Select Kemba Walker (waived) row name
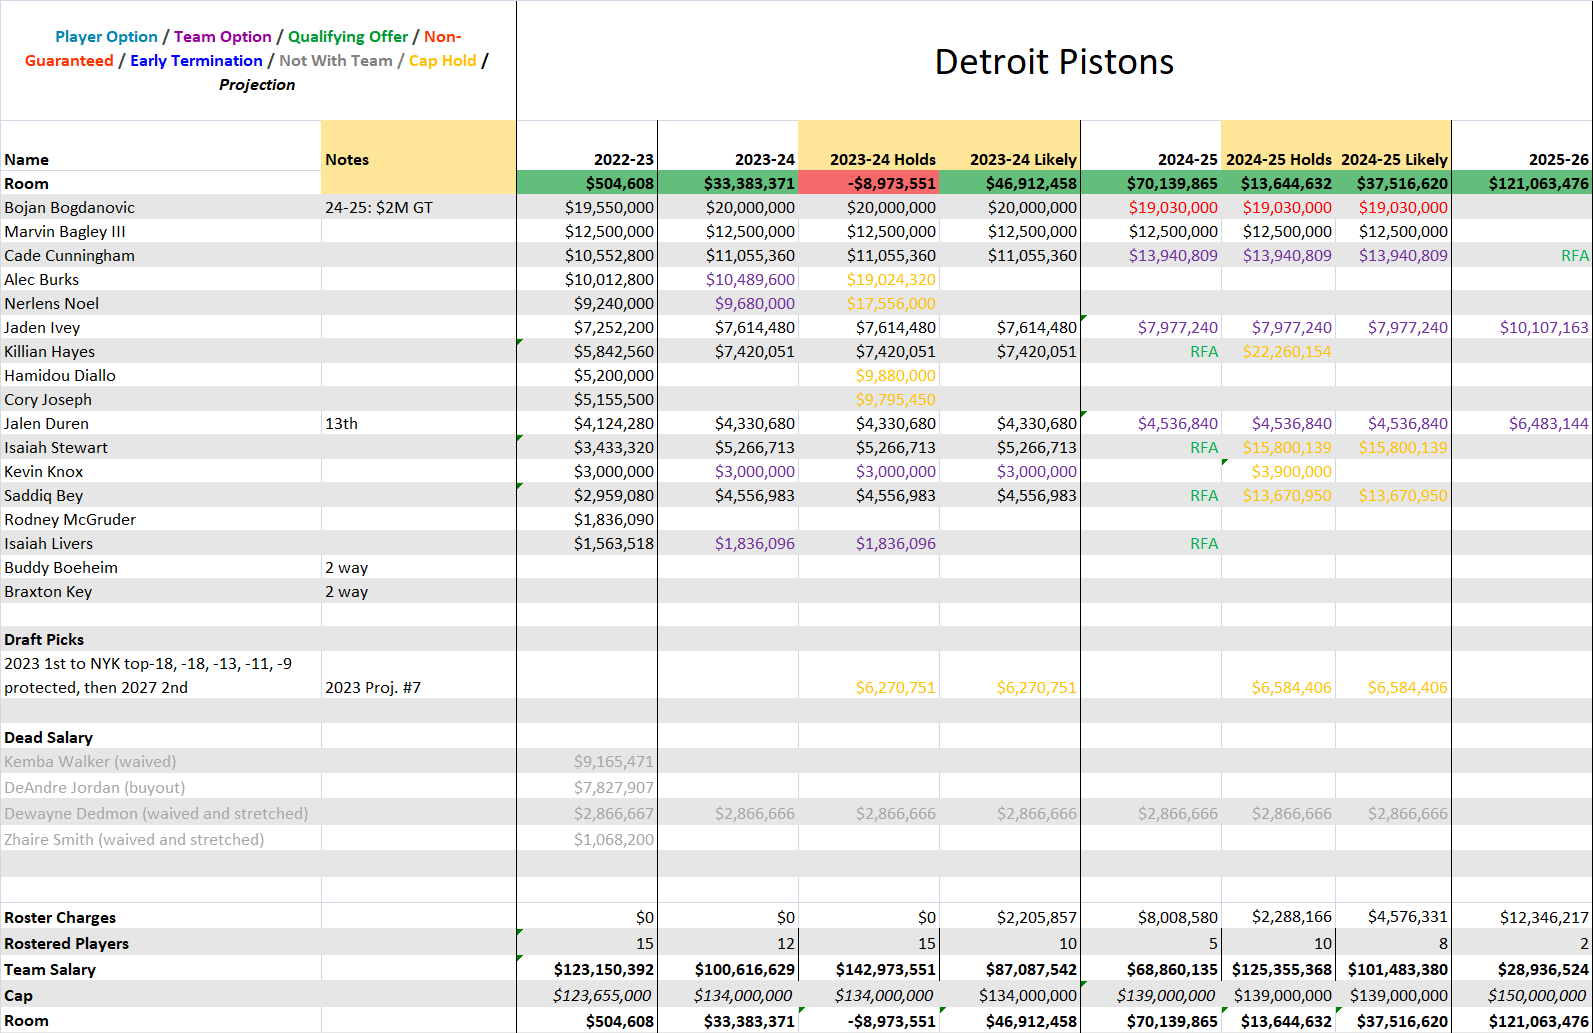1593x1033 pixels. 90,761
